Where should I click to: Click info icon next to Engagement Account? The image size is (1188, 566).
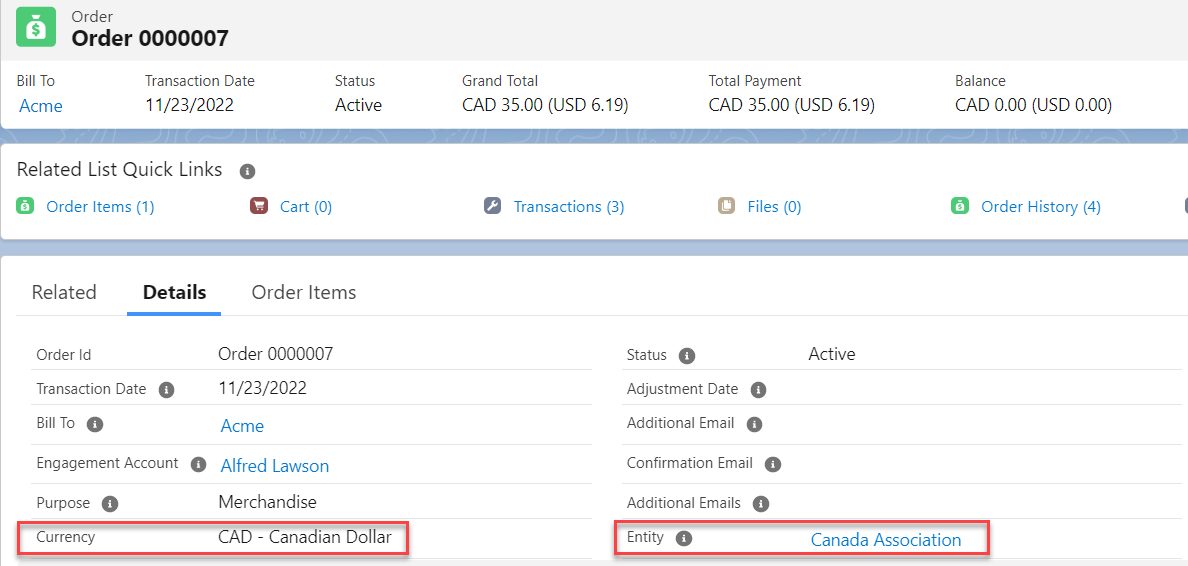[199, 464]
